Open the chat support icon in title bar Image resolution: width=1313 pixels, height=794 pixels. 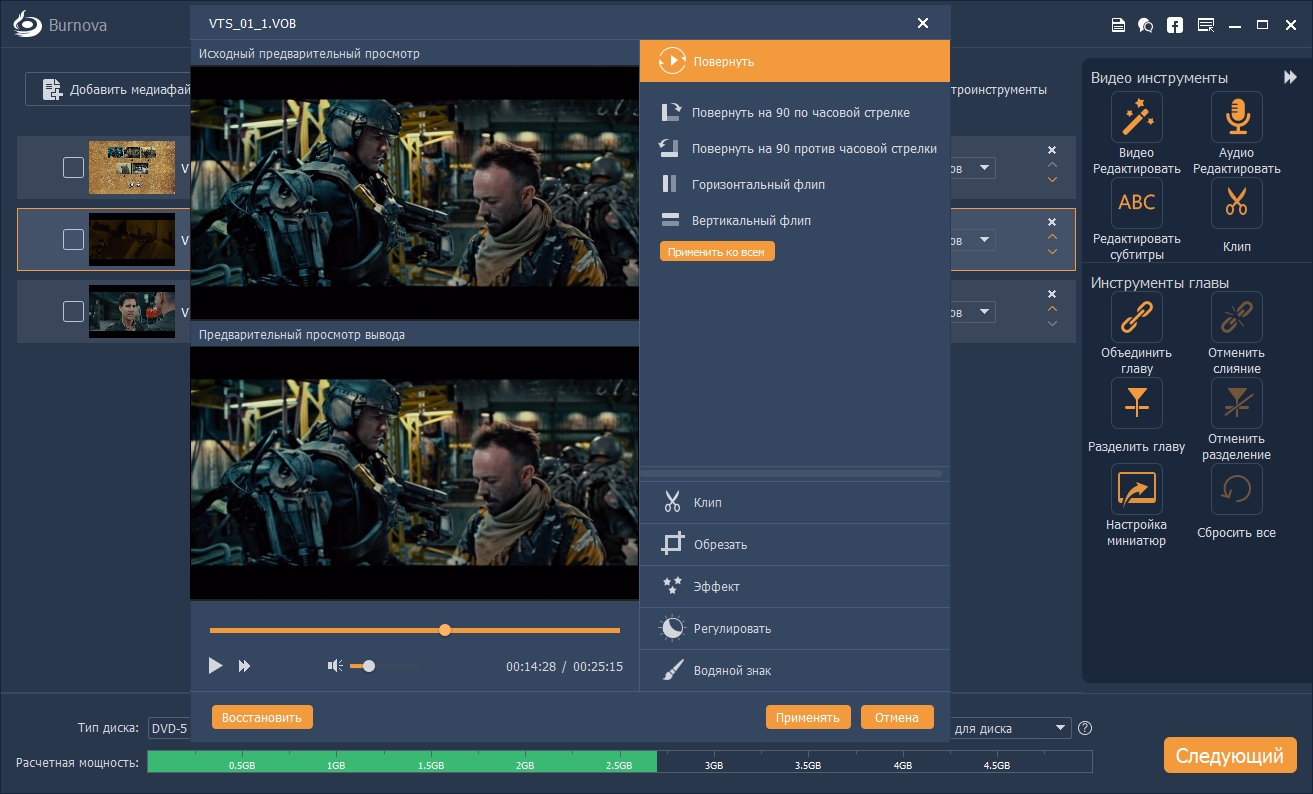click(x=1146, y=25)
